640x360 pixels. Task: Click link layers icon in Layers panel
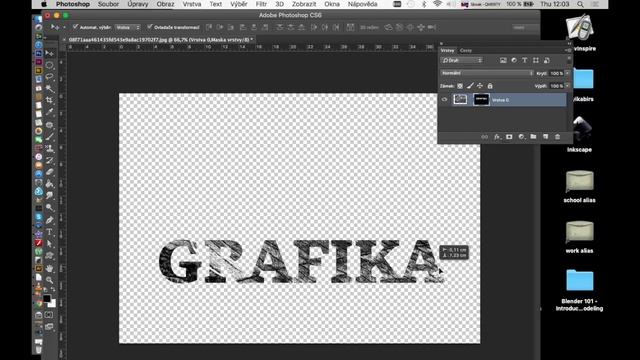point(484,137)
